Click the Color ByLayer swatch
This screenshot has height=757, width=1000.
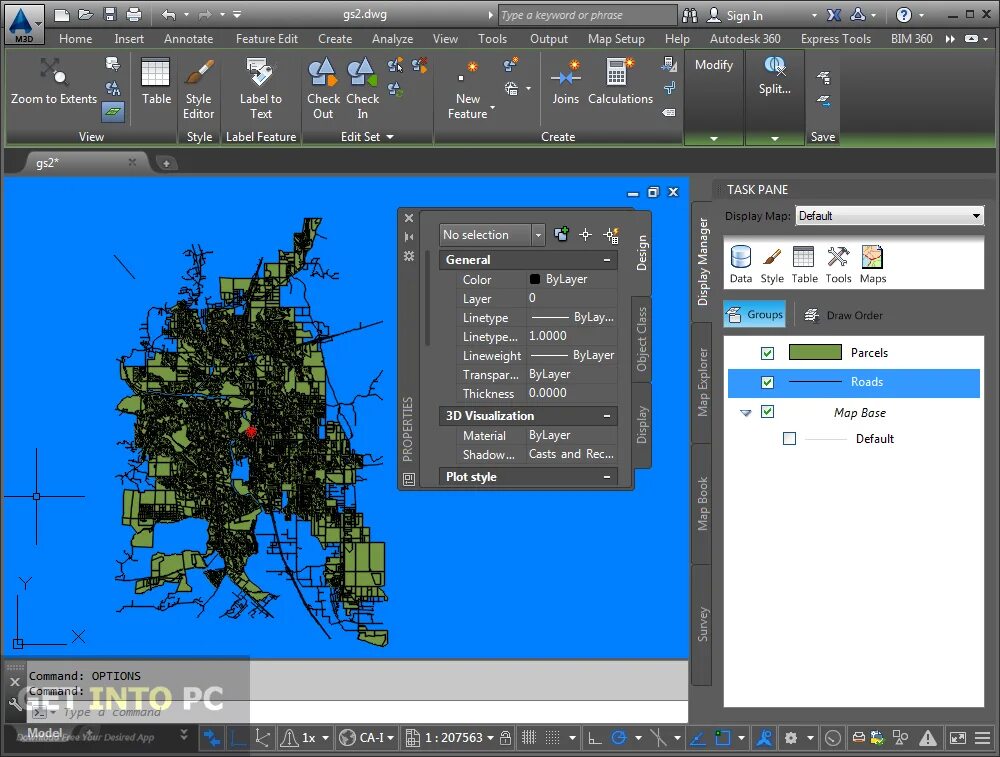(x=535, y=280)
